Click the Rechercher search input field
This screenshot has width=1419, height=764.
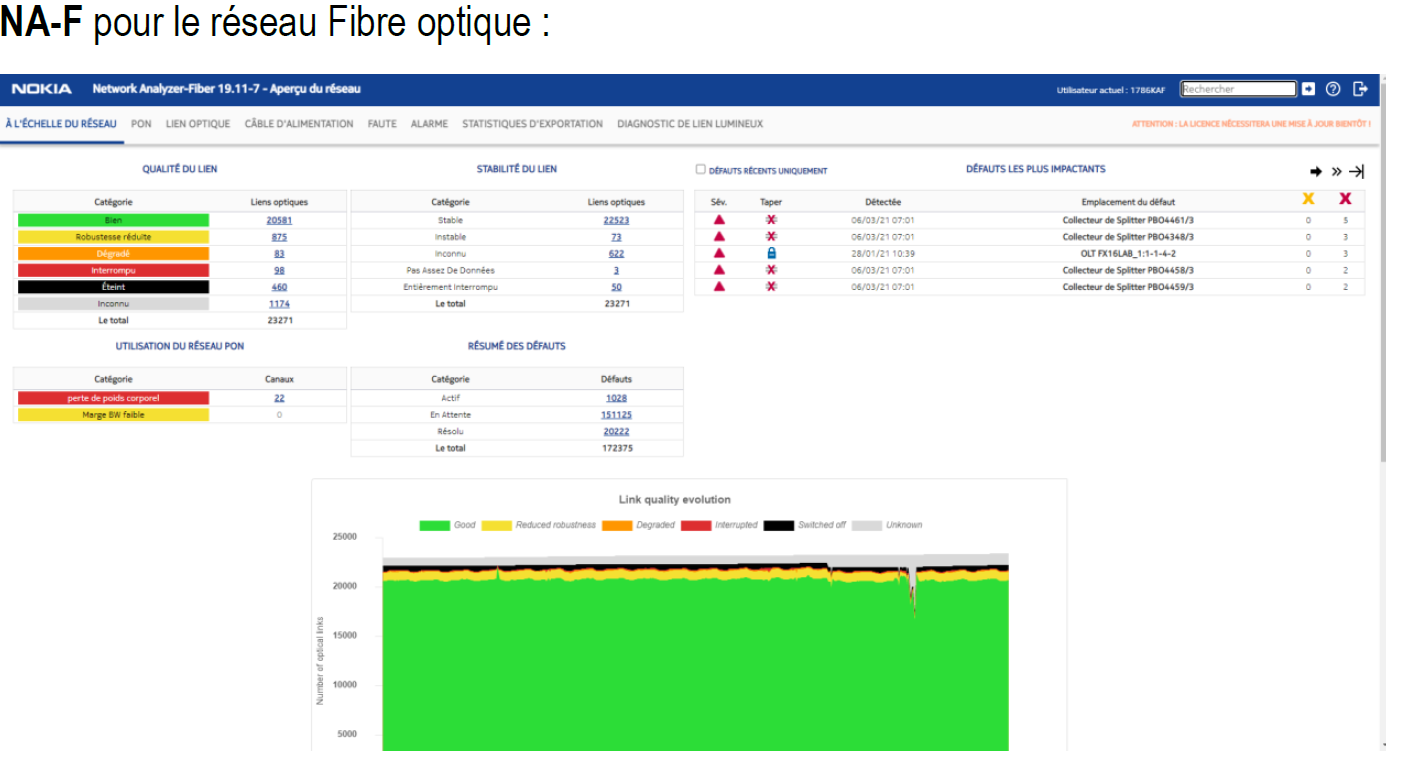1238,89
